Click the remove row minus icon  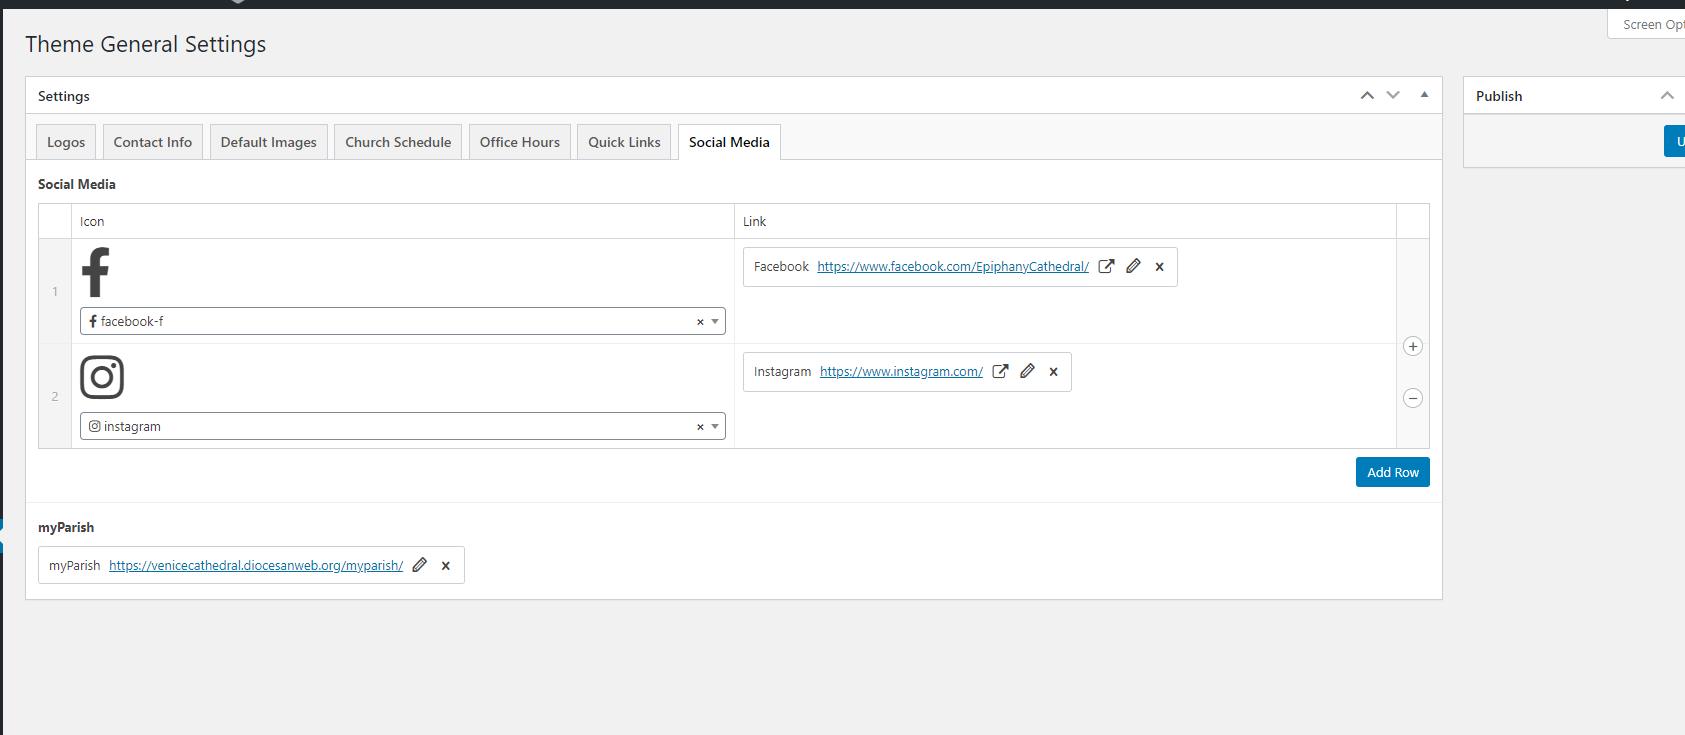1413,398
